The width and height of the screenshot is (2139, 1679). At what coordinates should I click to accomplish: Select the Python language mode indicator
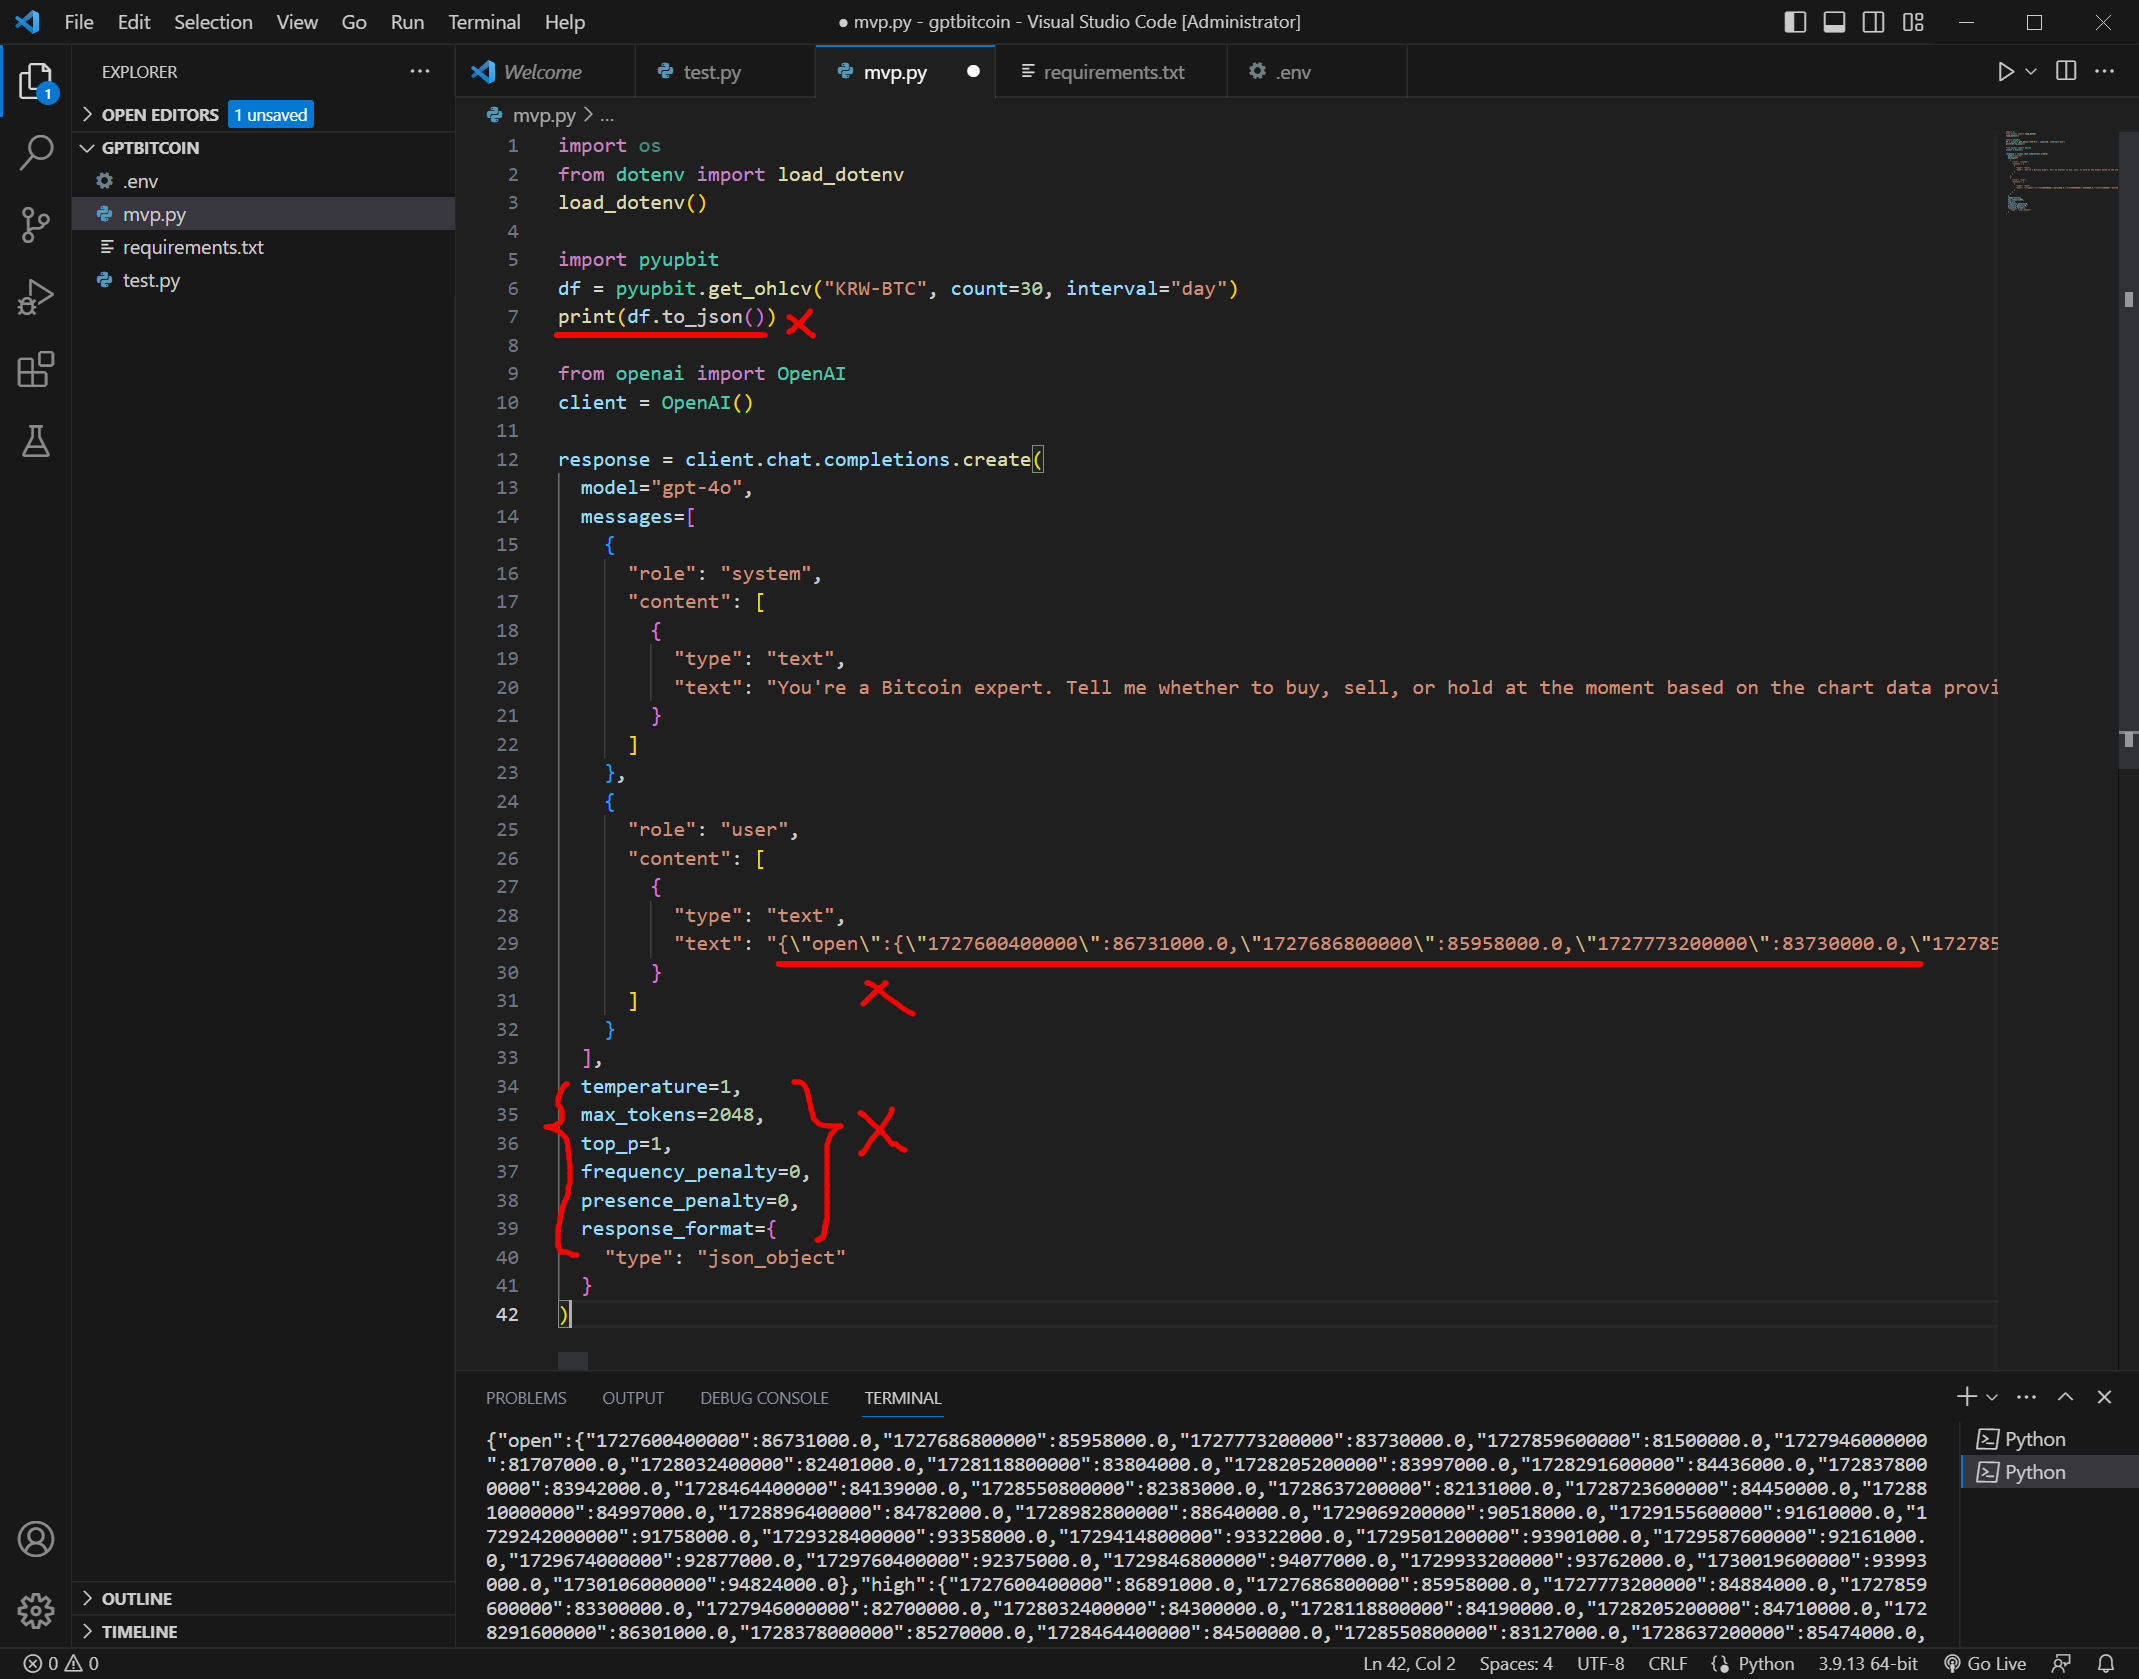[x=1765, y=1663]
